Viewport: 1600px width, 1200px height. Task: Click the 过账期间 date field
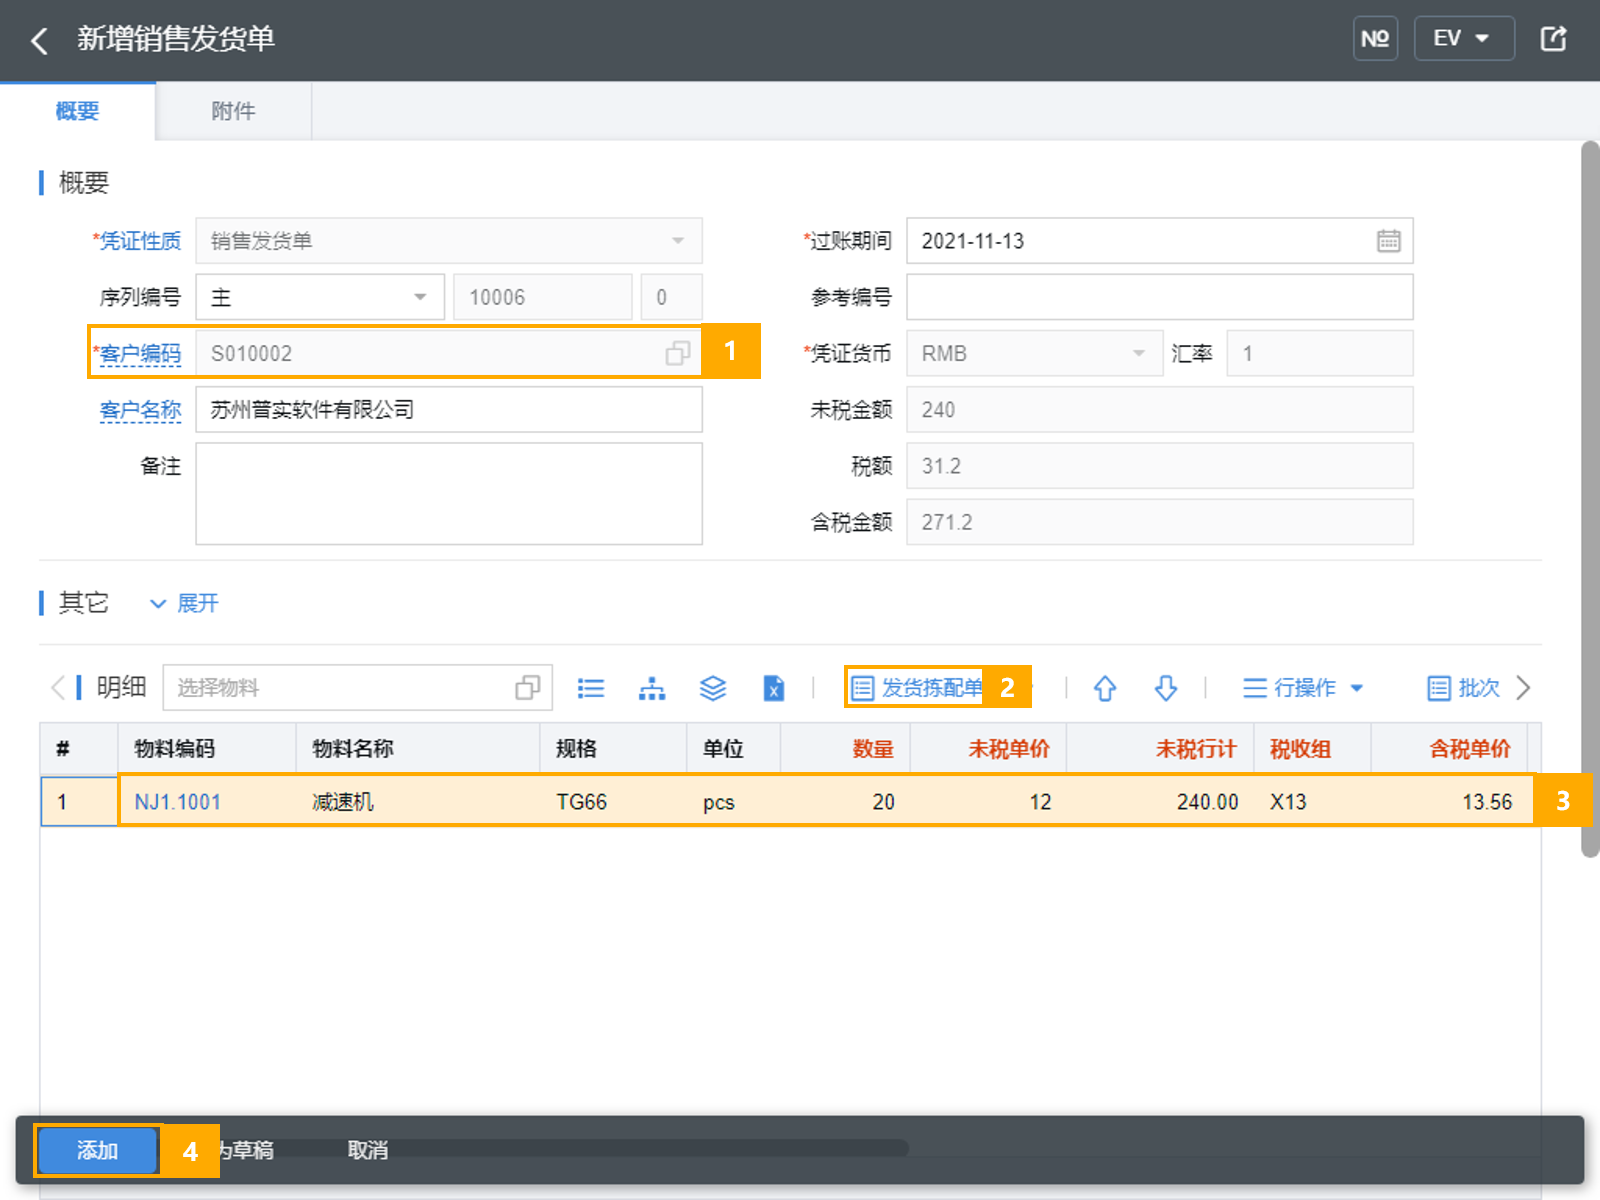point(1159,241)
